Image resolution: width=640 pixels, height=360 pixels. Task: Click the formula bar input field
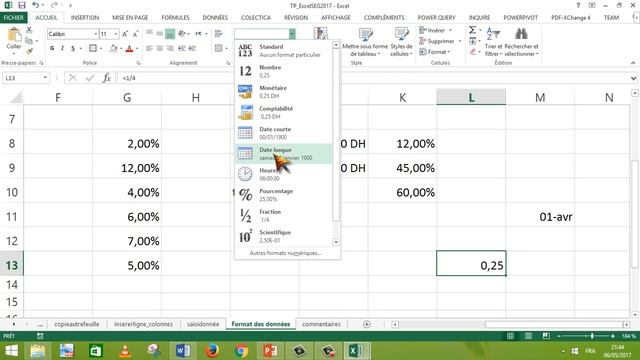(372, 78)
